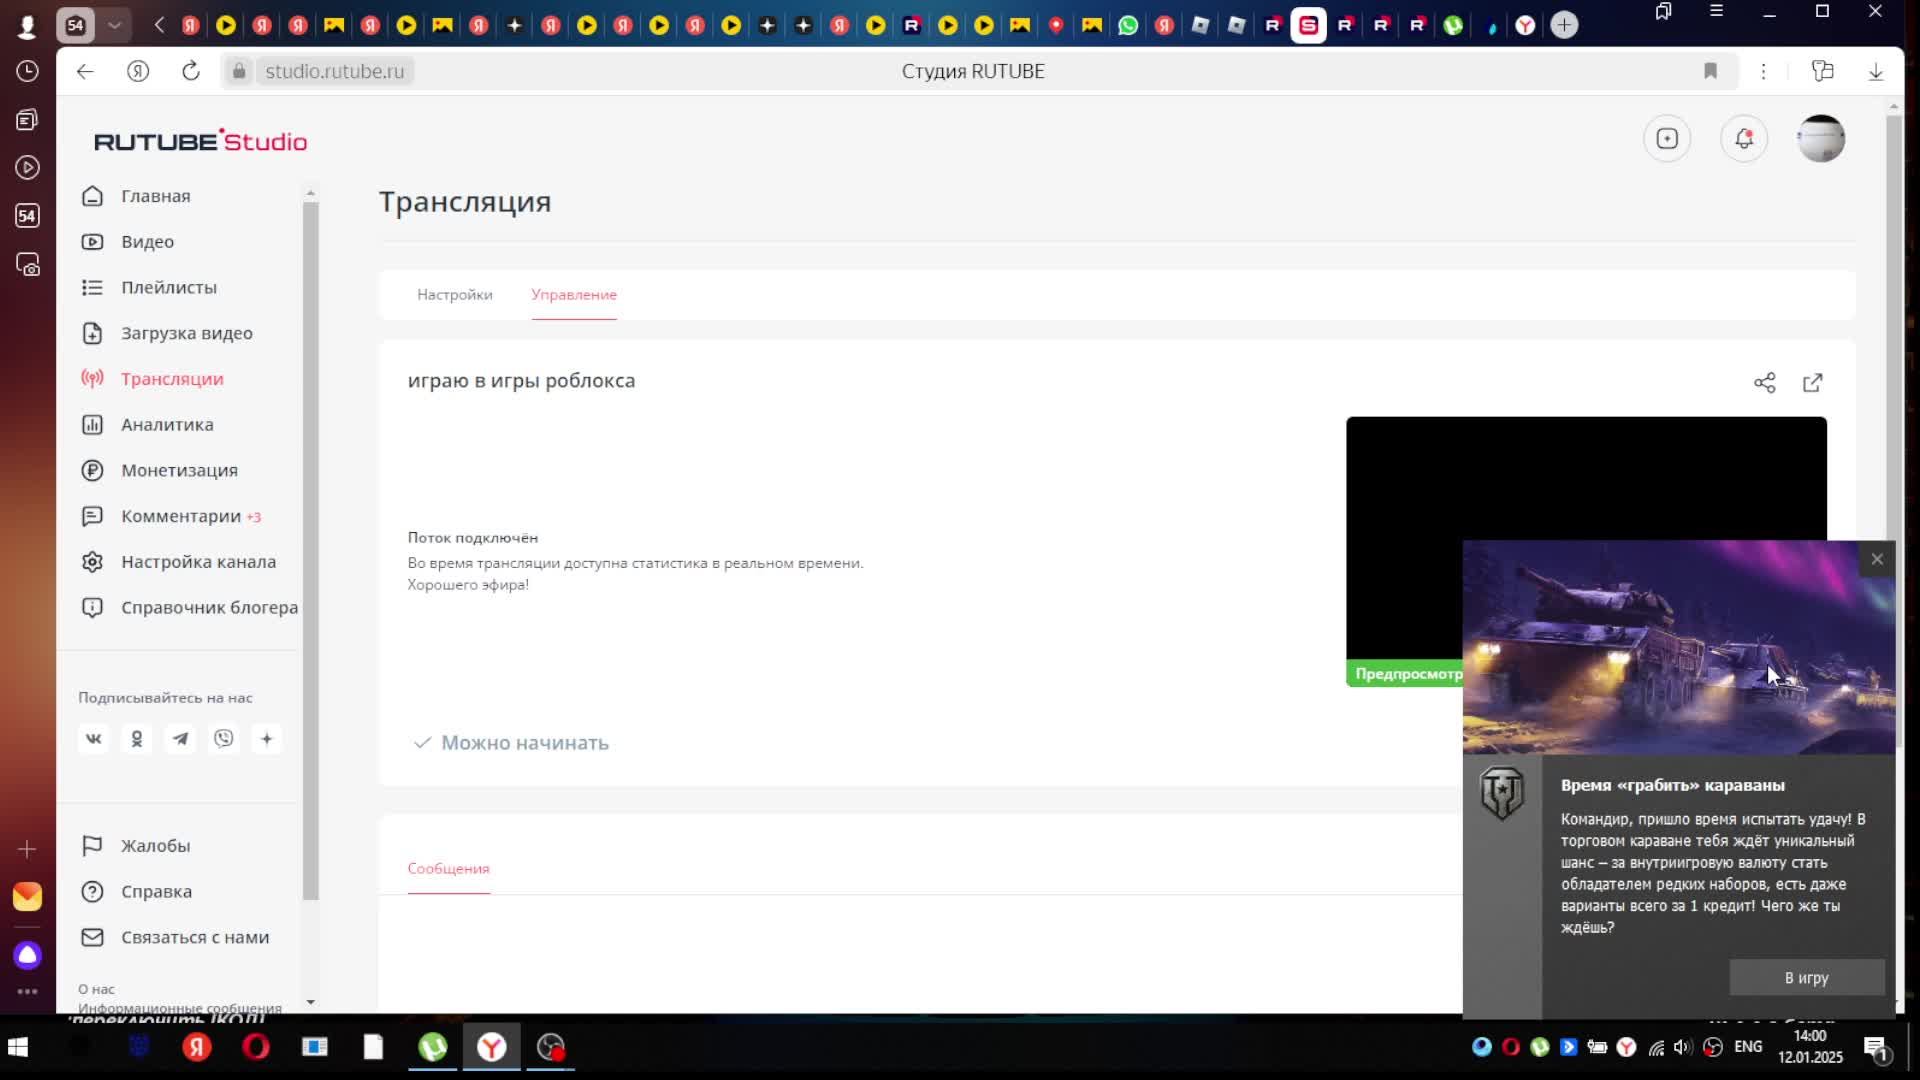The image size is (1920, 1080).
Task: Go to Монетизация in the sidebar
Action: point(179,470)
